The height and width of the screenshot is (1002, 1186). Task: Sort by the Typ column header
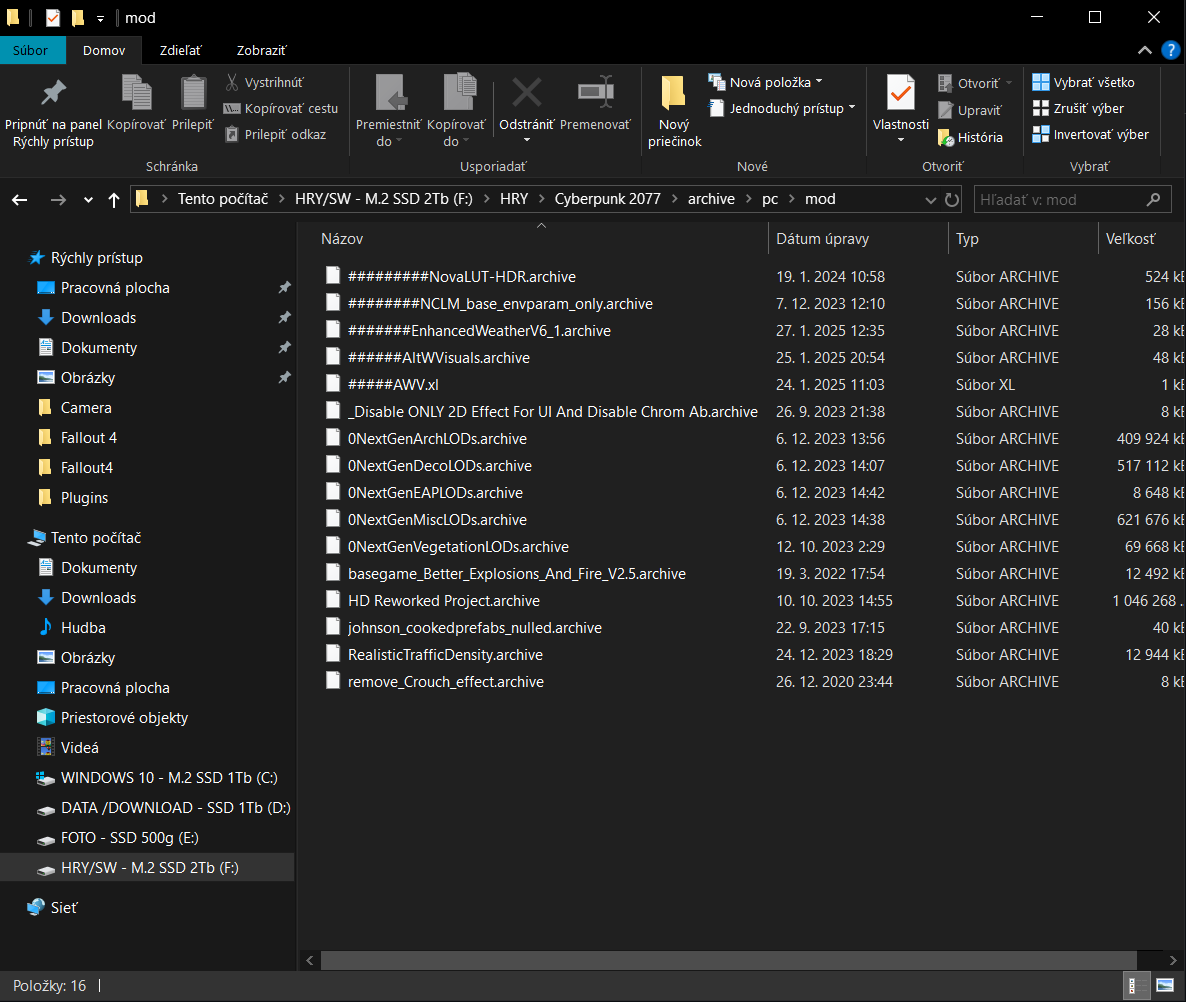[967, 239]
